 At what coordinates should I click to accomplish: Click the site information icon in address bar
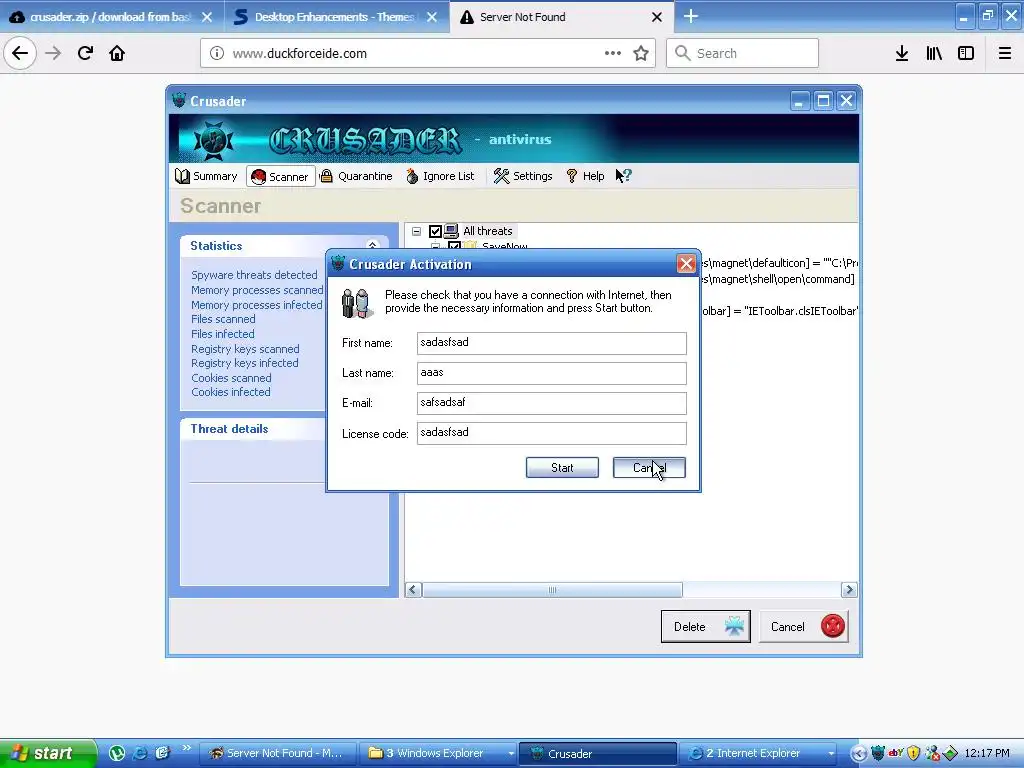coord(217,54)
